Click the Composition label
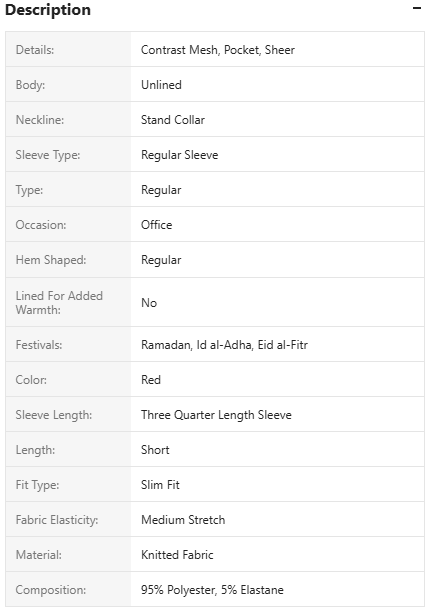Image resolution: width=425 pixels, height=607 pixels. [x=51, y=590]
